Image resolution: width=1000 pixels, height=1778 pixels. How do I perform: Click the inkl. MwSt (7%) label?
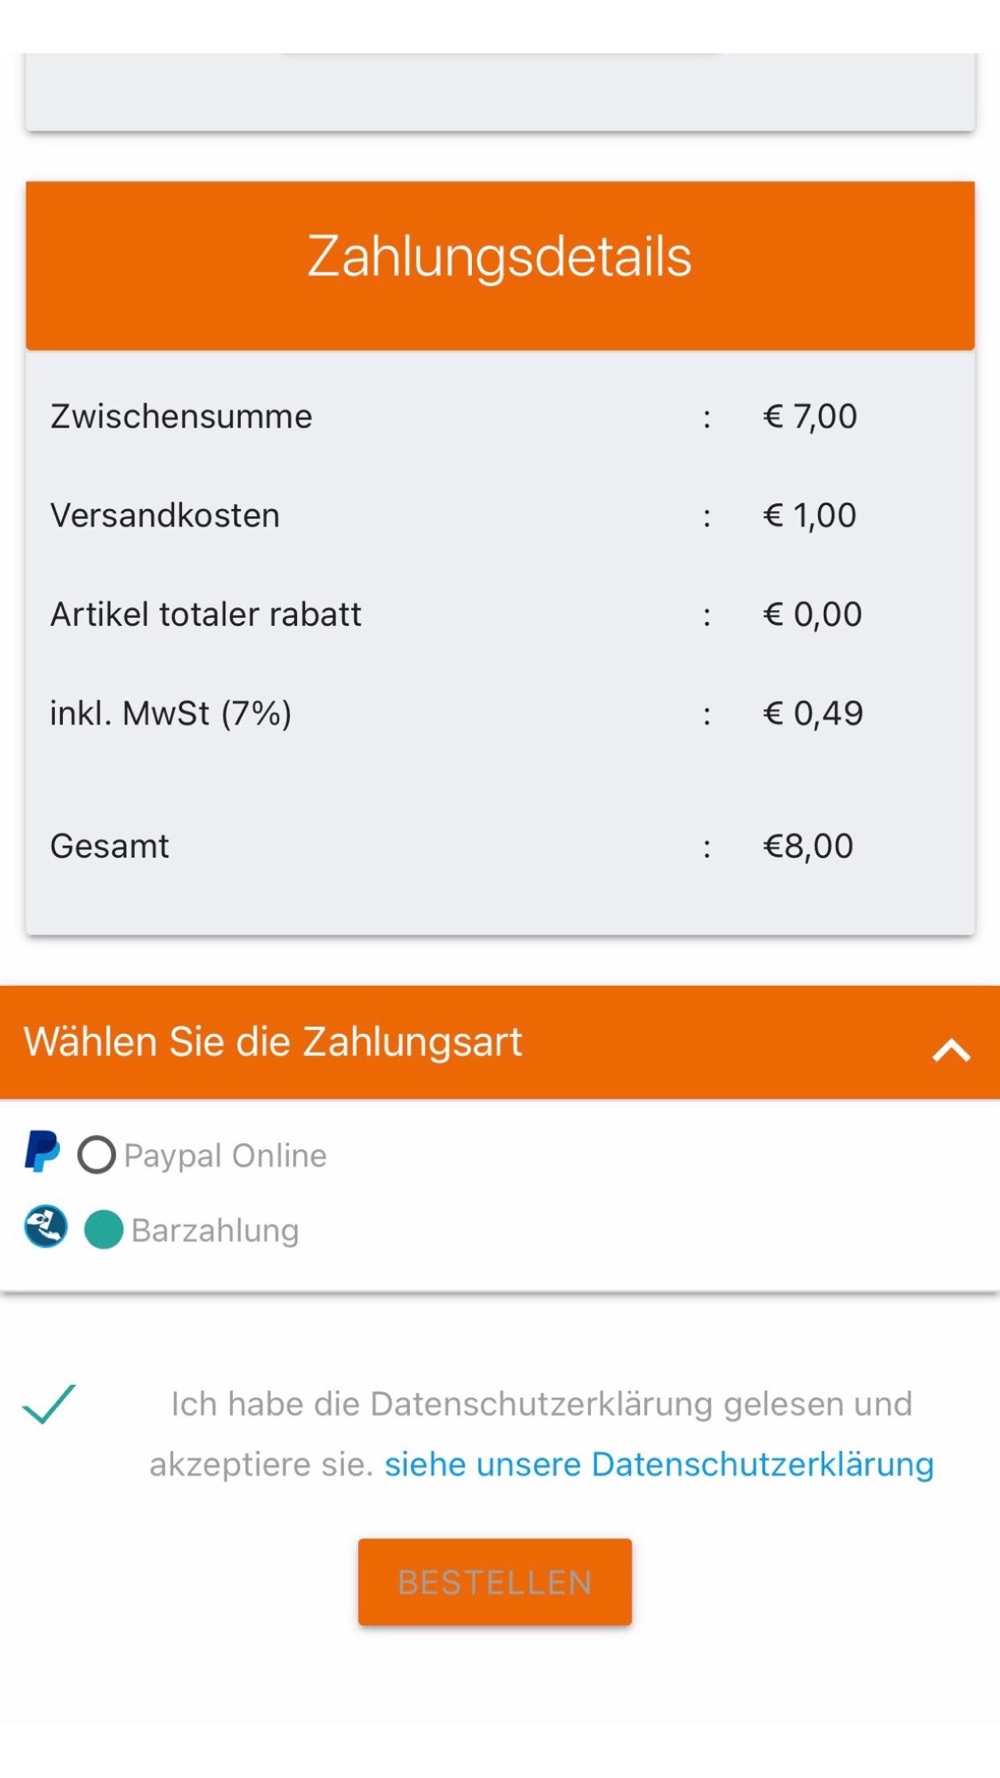[x=171, y=714]
